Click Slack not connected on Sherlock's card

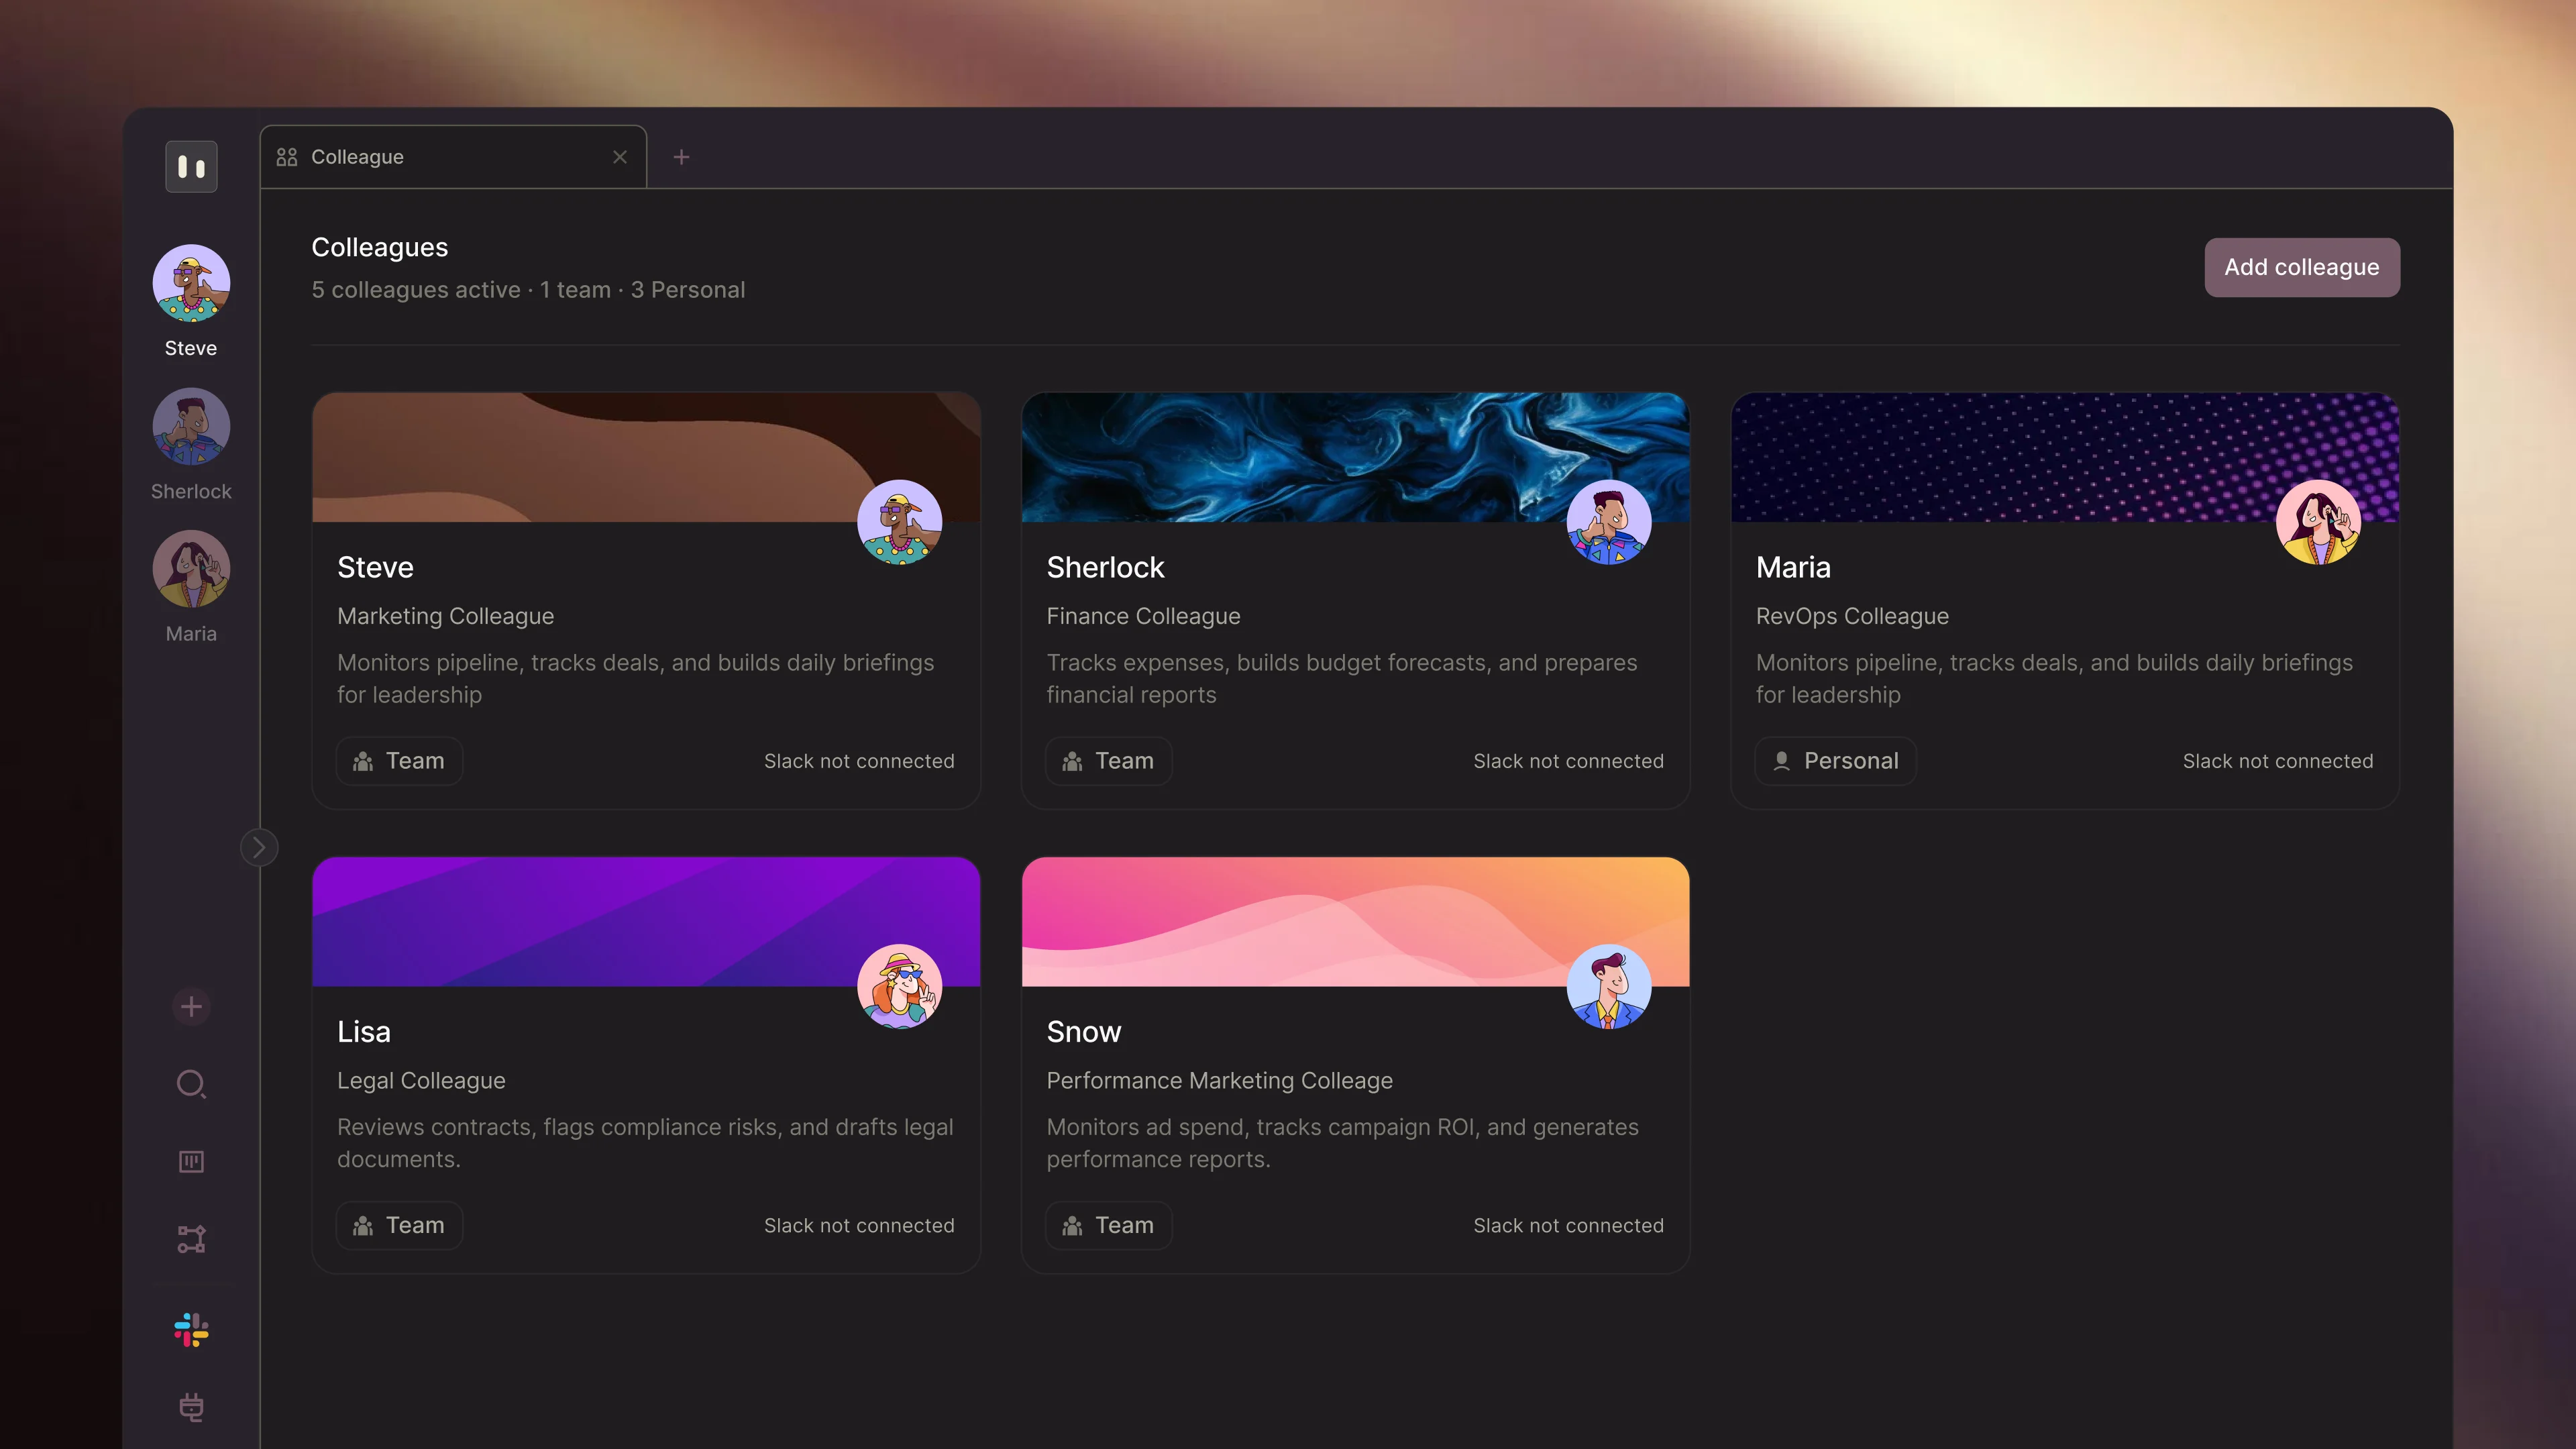1568,761
